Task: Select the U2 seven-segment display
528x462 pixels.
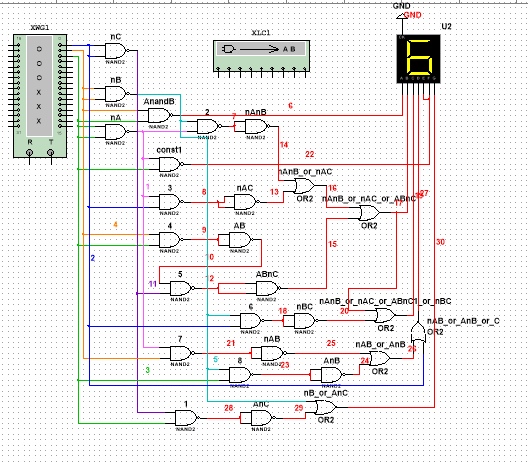Action: (x=419, y=59)
